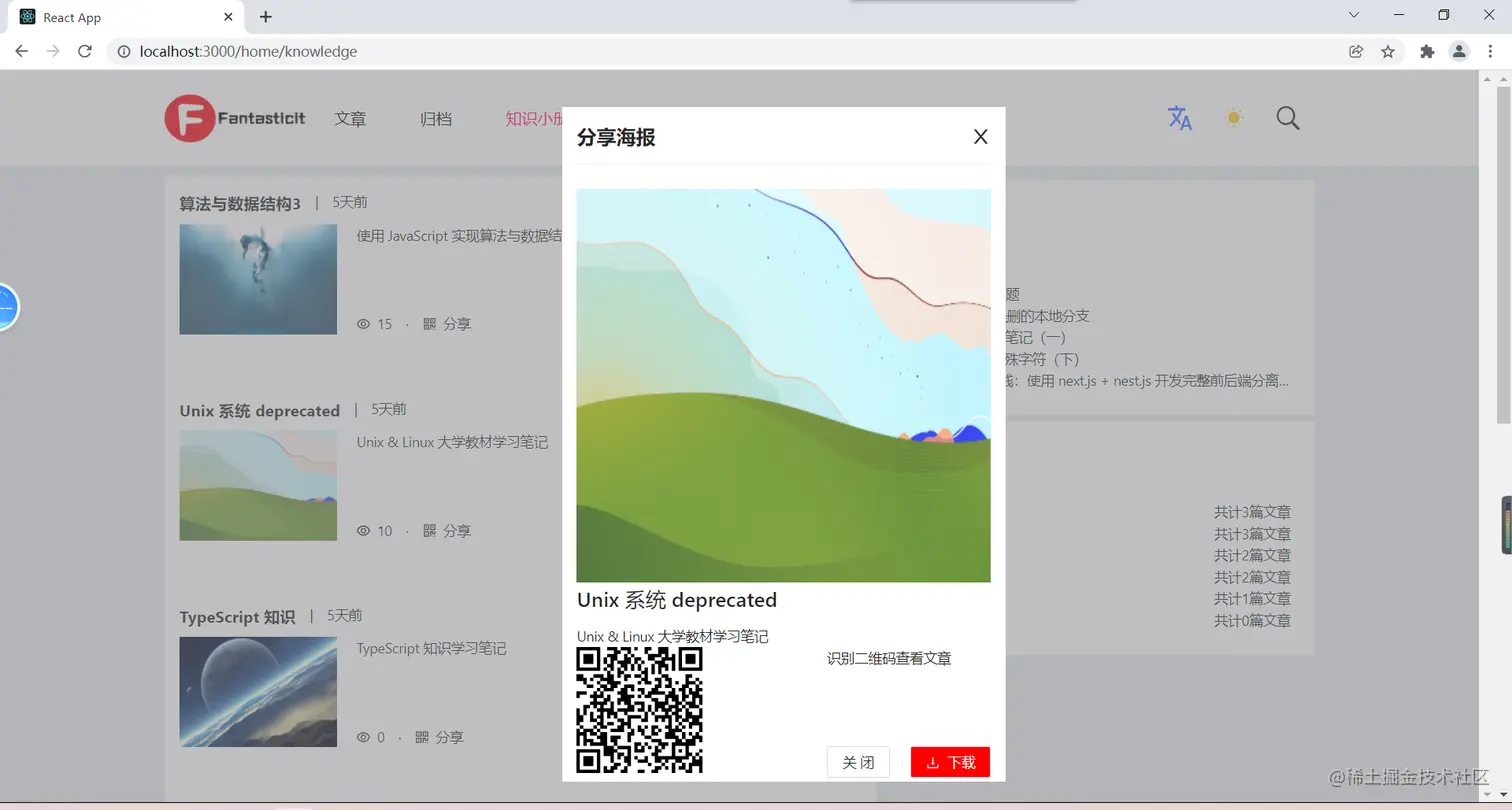Click the 算法与数据结构3 cover thumbnail
The width and height of the screenshot is (1512, 810).
click(x=258, y=279)
